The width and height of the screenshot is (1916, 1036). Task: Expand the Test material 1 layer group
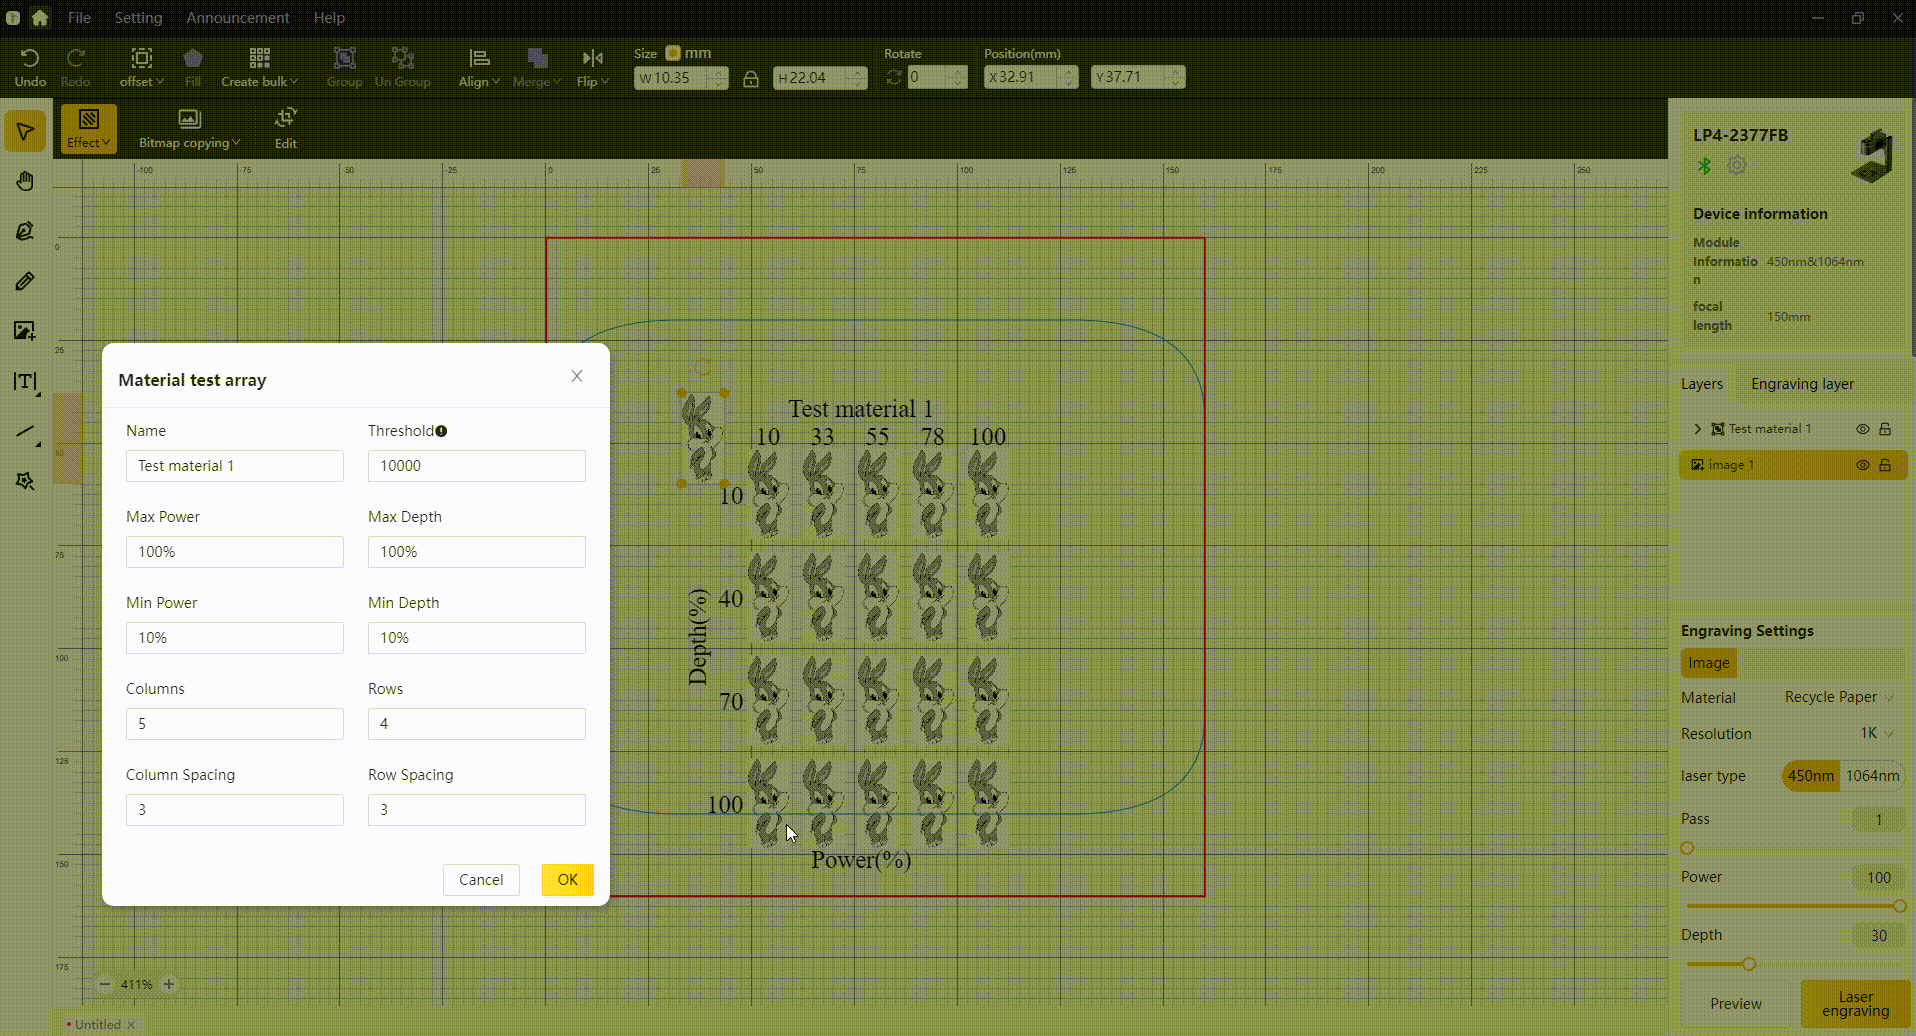click(1697, 429)
